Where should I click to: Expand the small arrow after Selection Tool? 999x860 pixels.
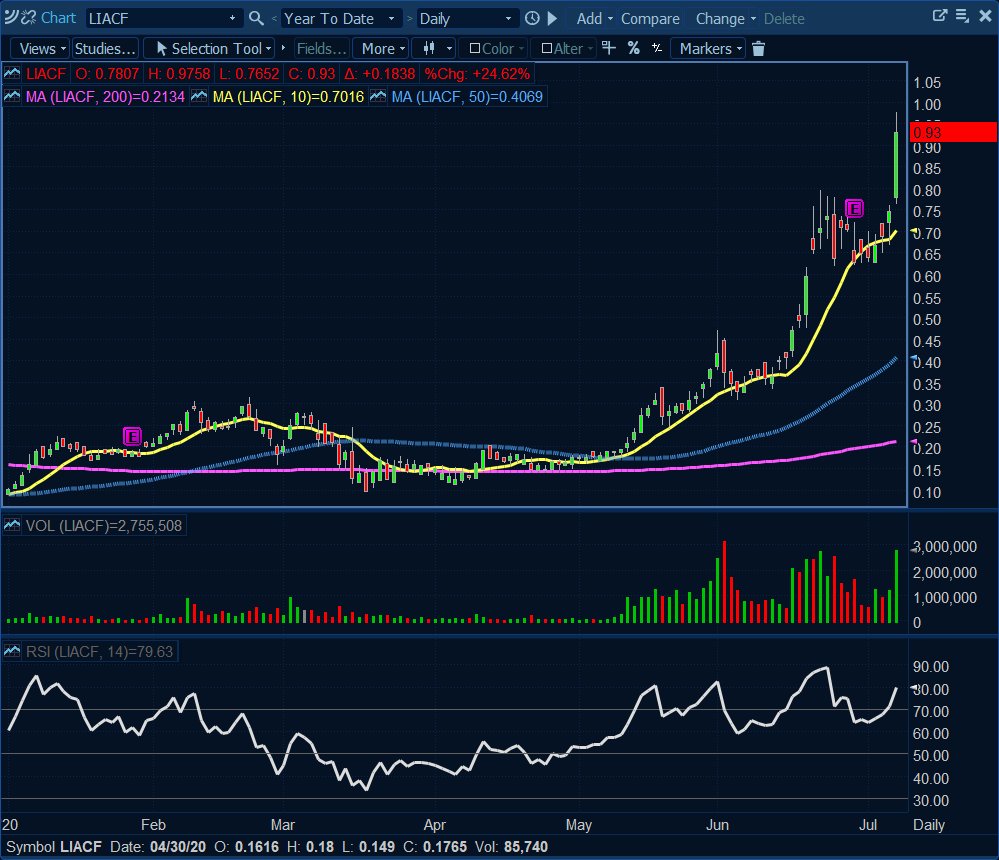coord(283,48)
